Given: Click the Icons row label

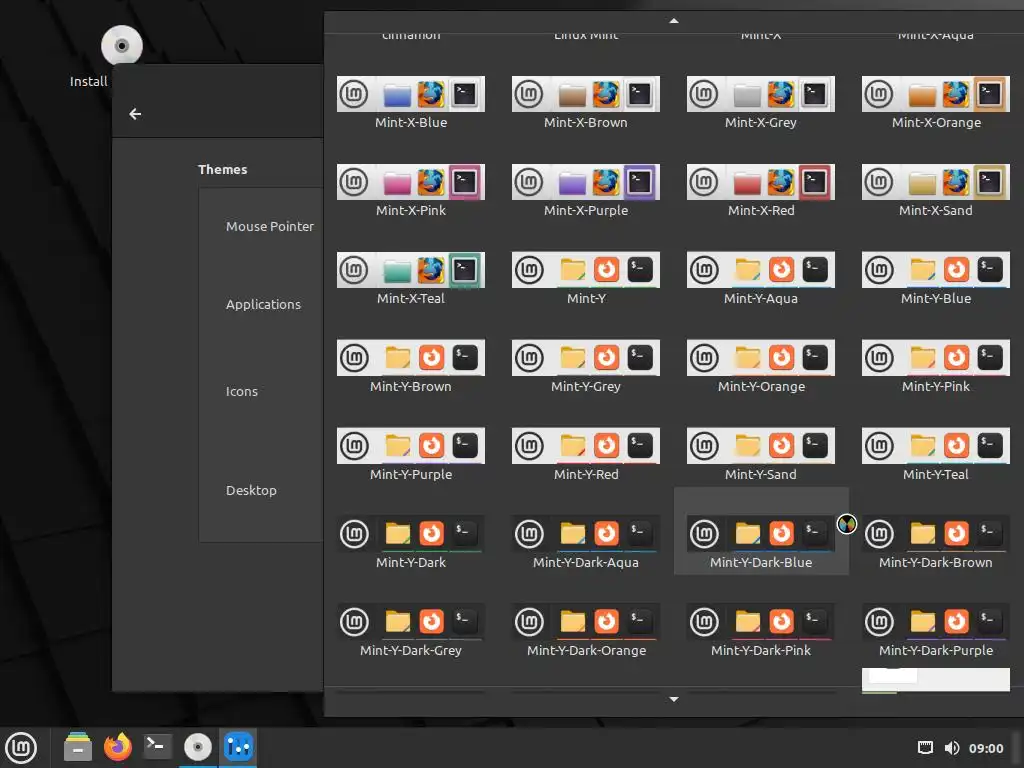Looking at the screenshot, I should click(x=242, y=392).
